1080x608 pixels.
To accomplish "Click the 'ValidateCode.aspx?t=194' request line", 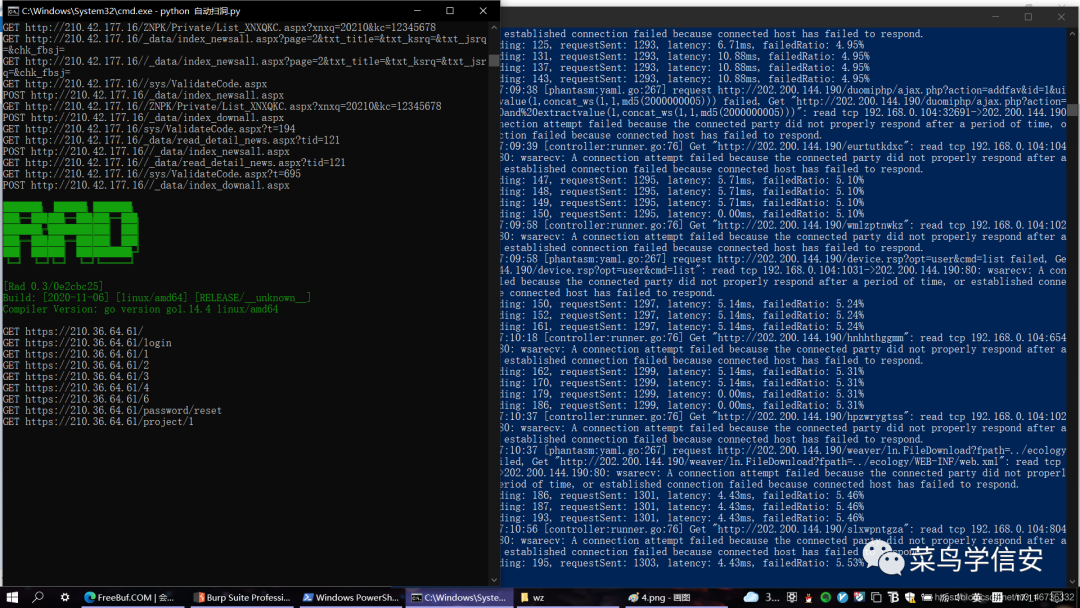I will (149, 129).
